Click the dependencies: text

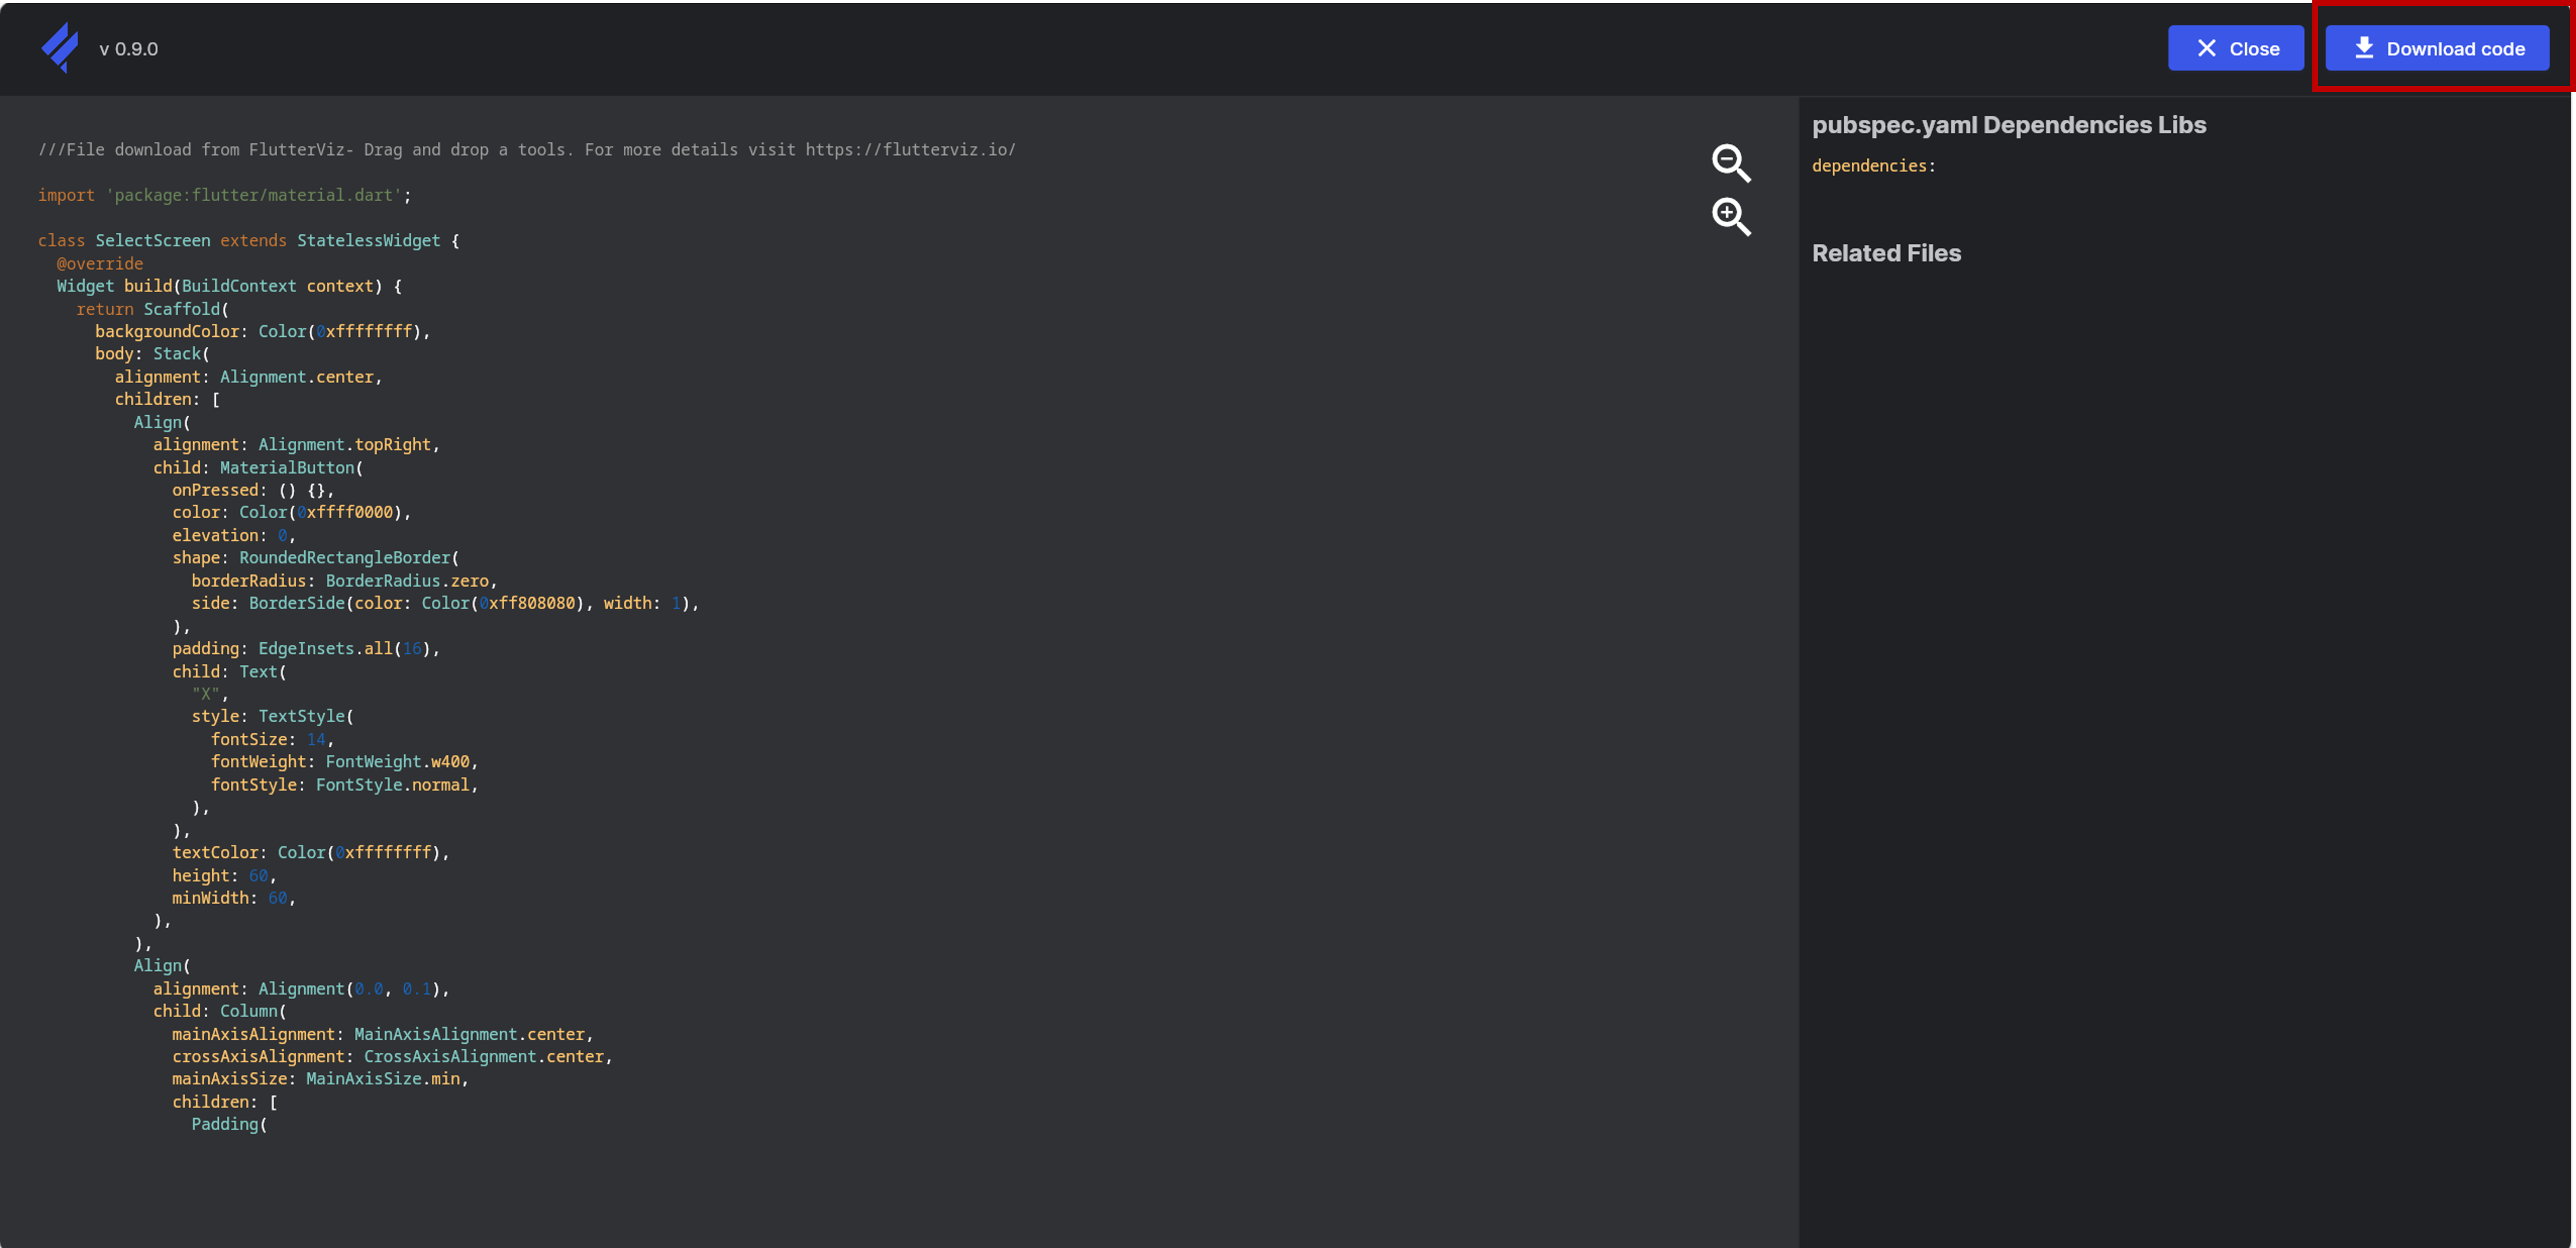click(x=1873, y=166)
